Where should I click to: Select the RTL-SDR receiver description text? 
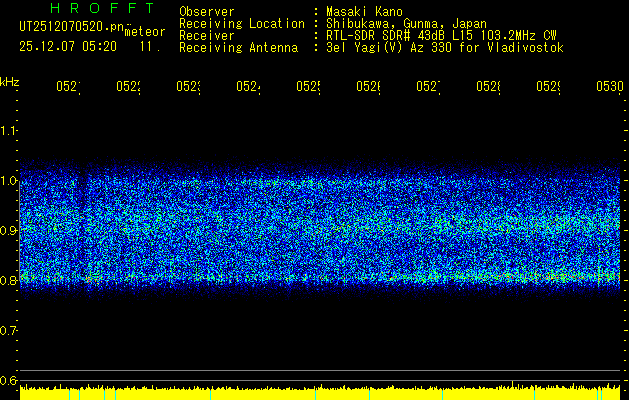[x=441, y=35]
